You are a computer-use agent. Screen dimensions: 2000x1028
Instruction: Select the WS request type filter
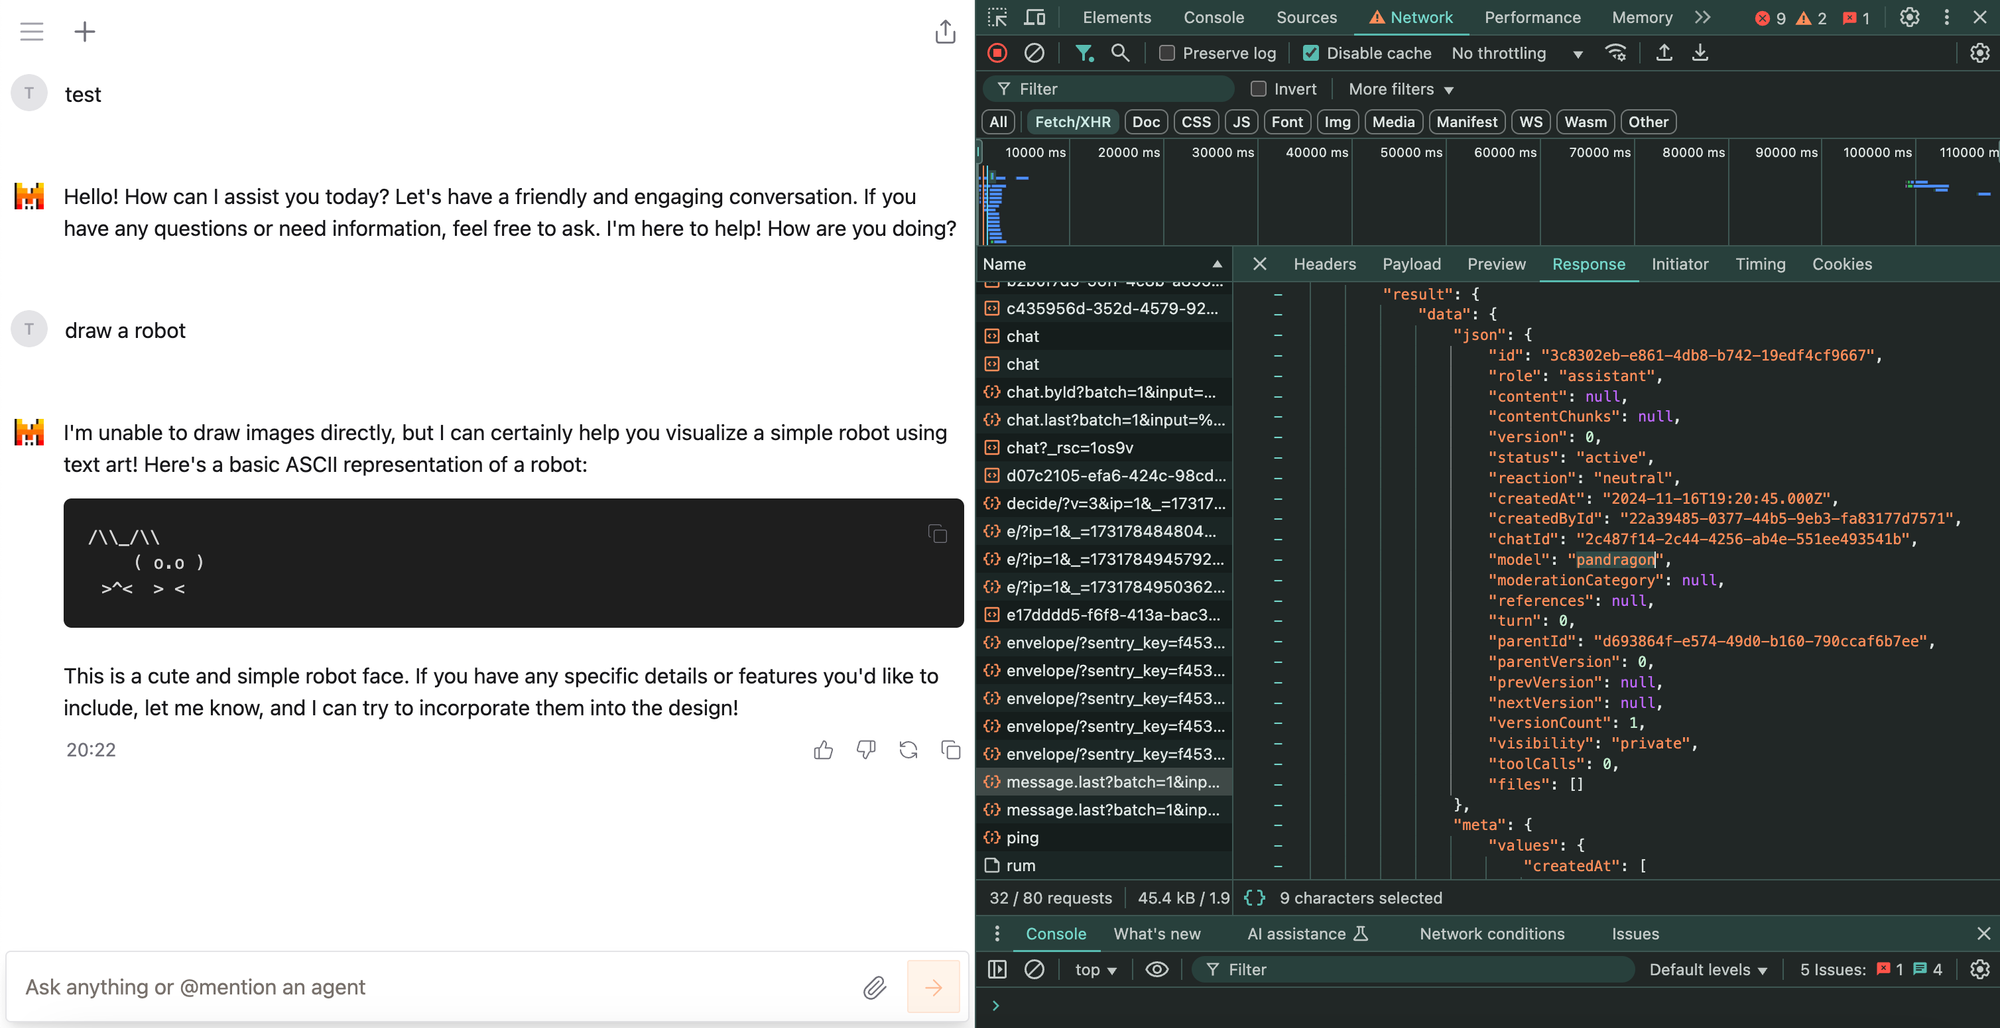[1530, 122]
